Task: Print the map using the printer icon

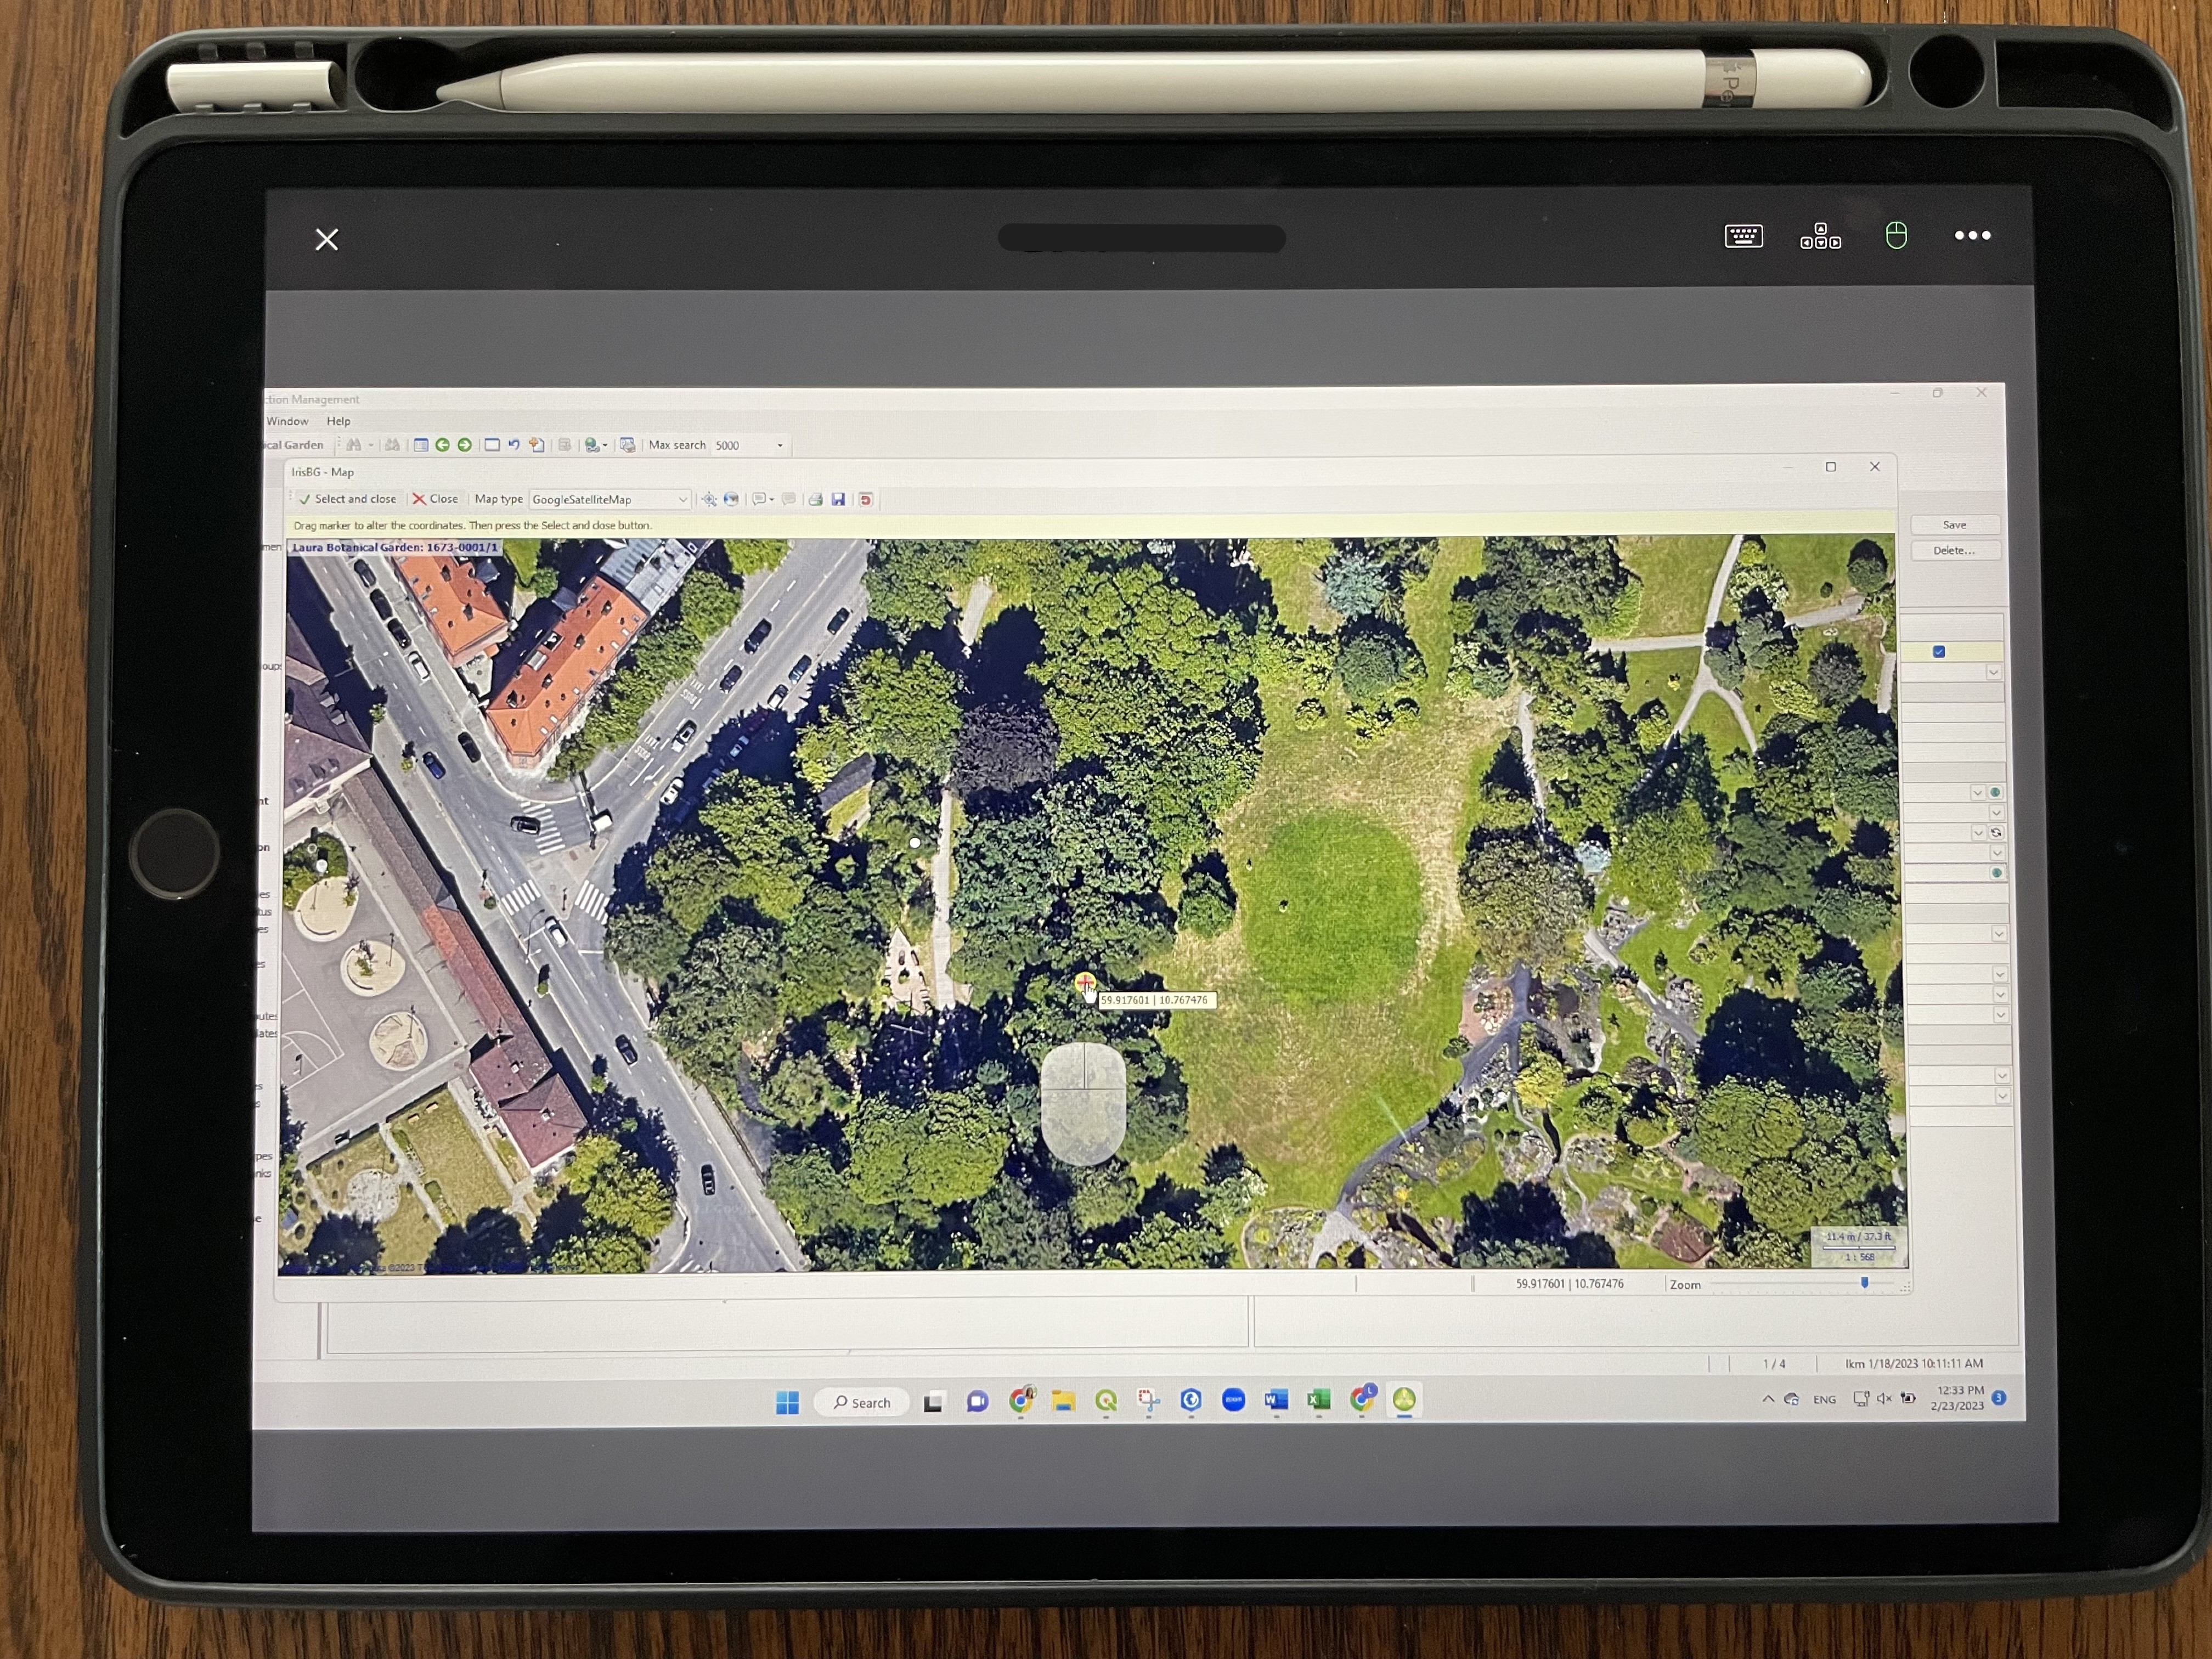Action: [815, 499]
